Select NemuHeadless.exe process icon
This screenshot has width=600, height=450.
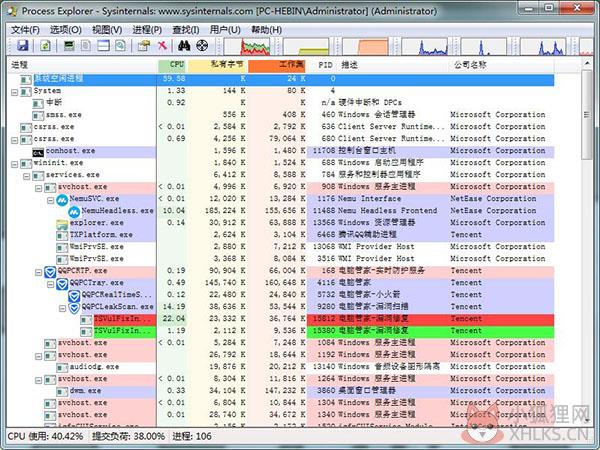pyautogui.click(x=74, y=211)
